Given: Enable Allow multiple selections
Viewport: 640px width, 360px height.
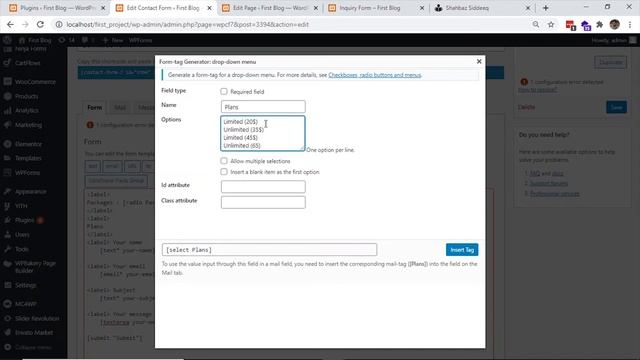Looking at the screenshot, I should pyautogui.click(x=224, y=161).
